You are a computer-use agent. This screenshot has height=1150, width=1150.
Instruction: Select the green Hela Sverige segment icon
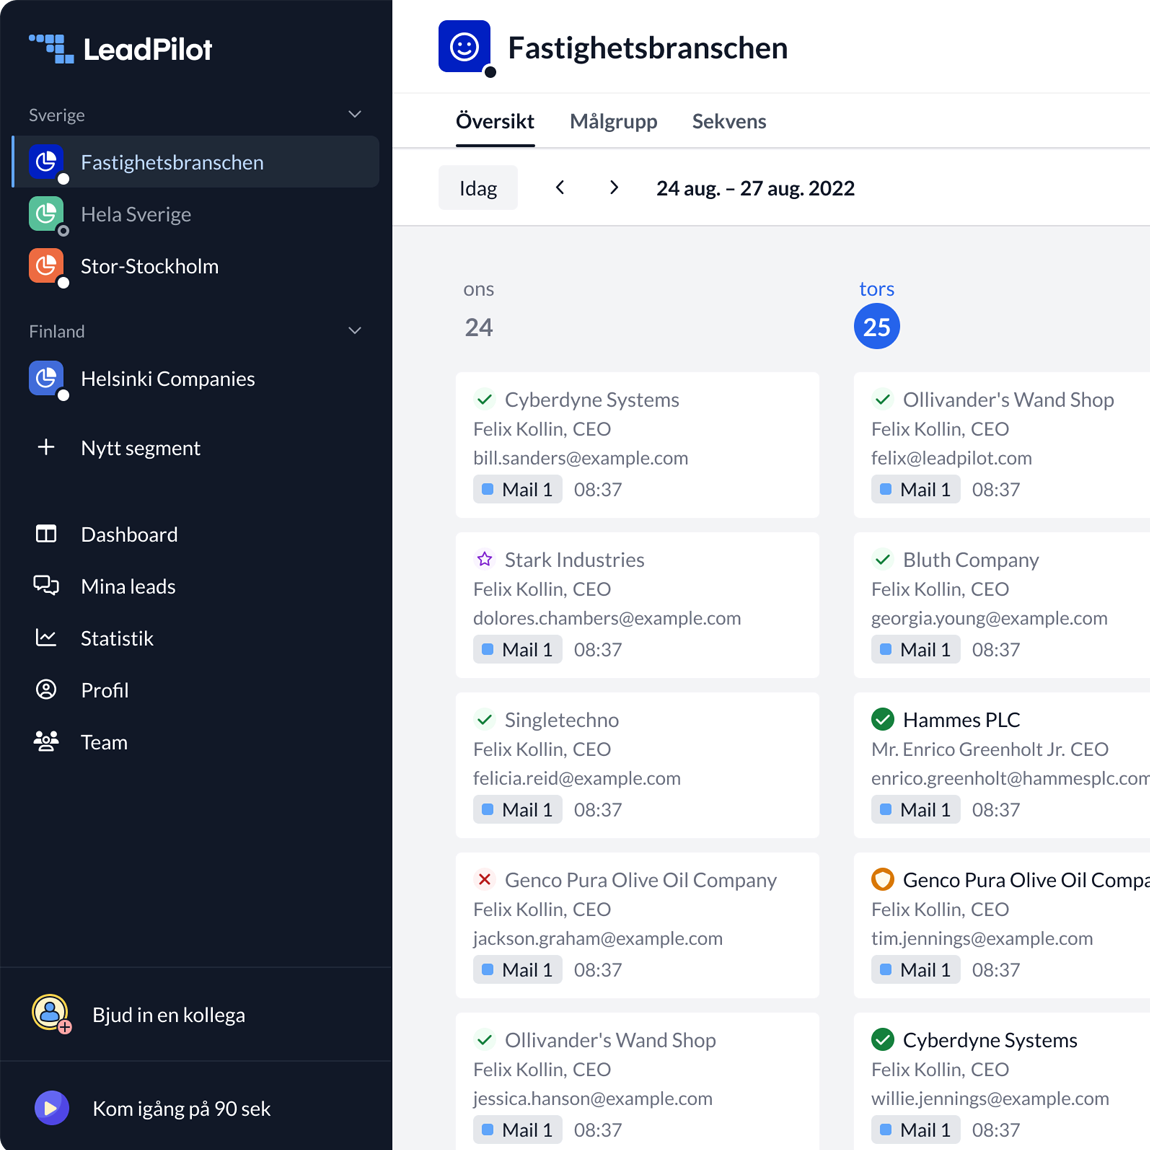(46, 214)
